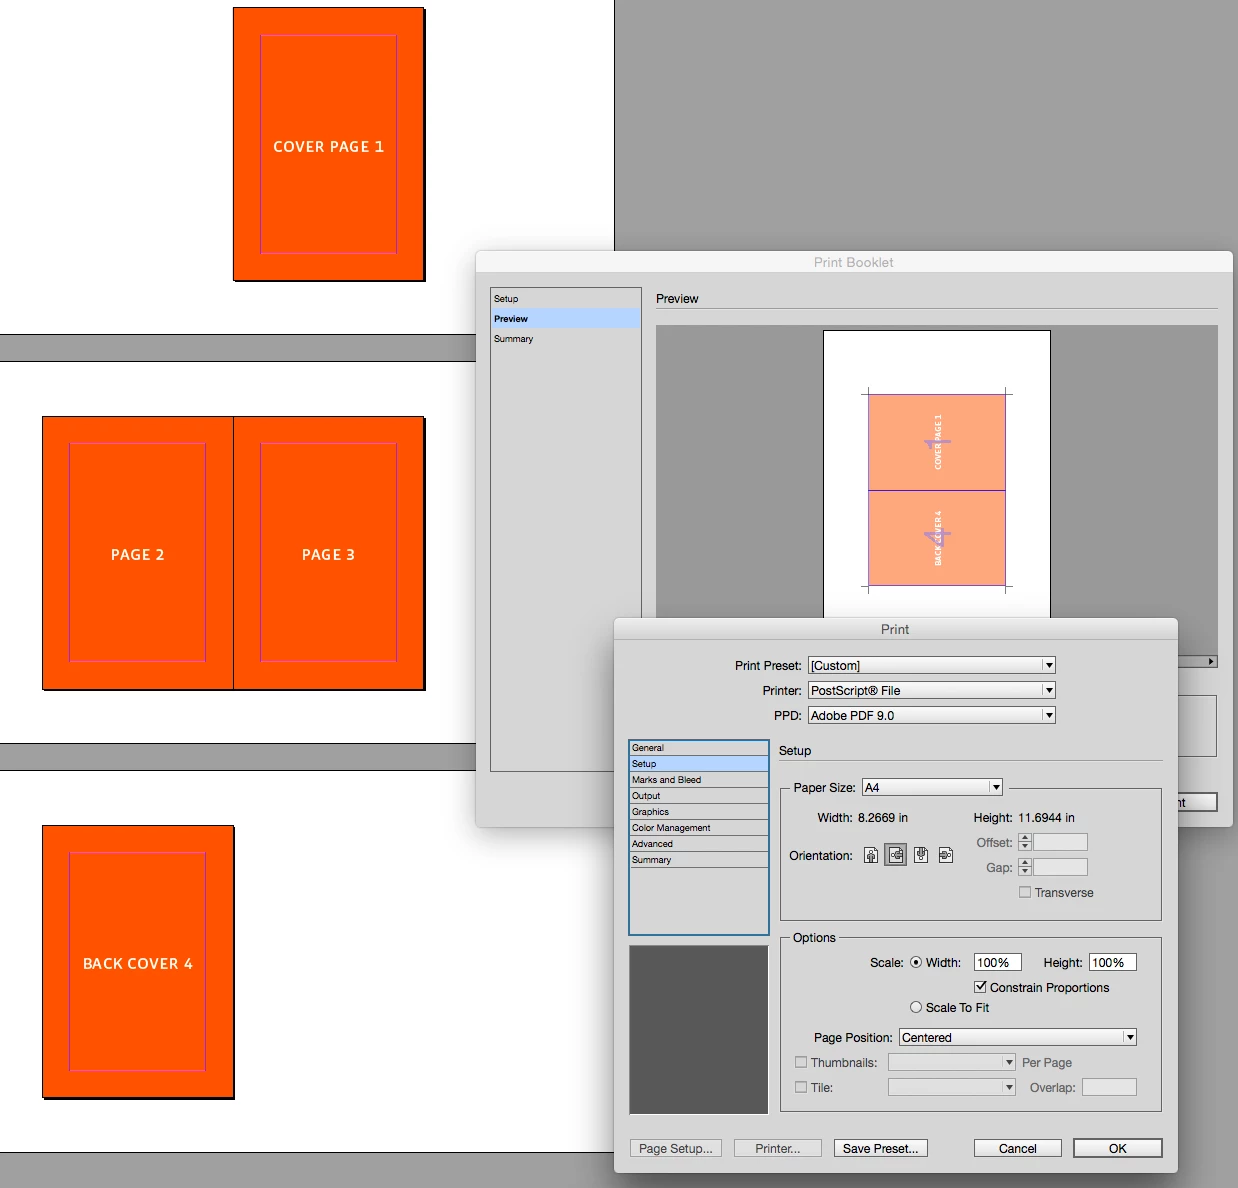Select Setup in Print Booklet list
The height and width of the screenshot is (1188, 1238).
(566, 299)
